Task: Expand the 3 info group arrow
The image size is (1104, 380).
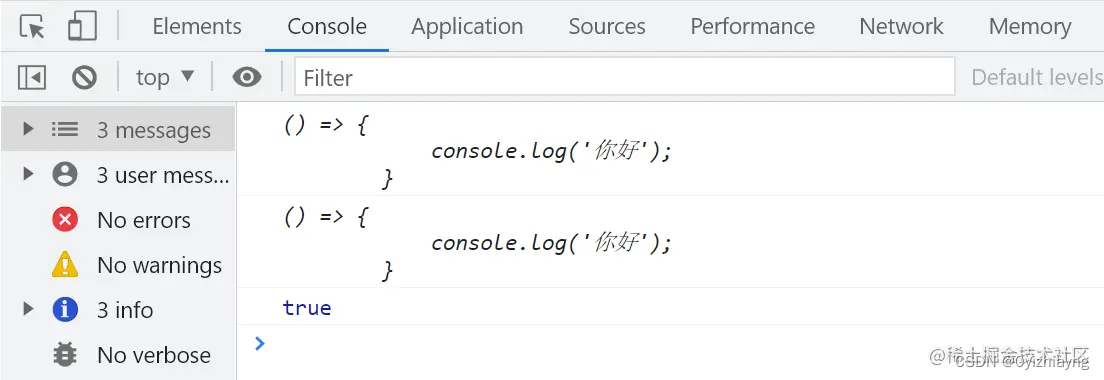Action: tap(28, 309)
